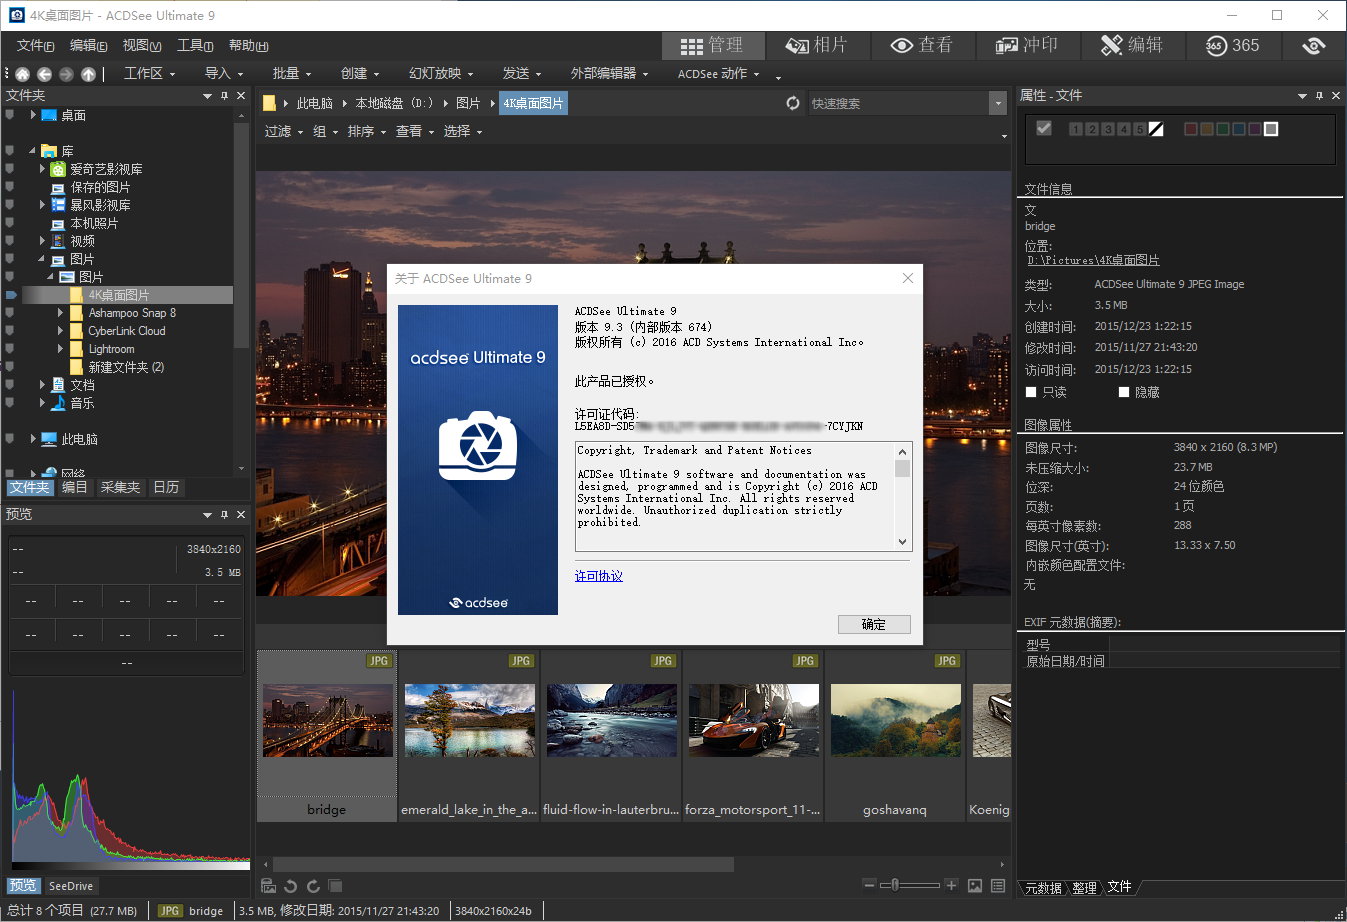Open the D:\Pictures\4K桌面图片 location link

[x=1093, y=260]
